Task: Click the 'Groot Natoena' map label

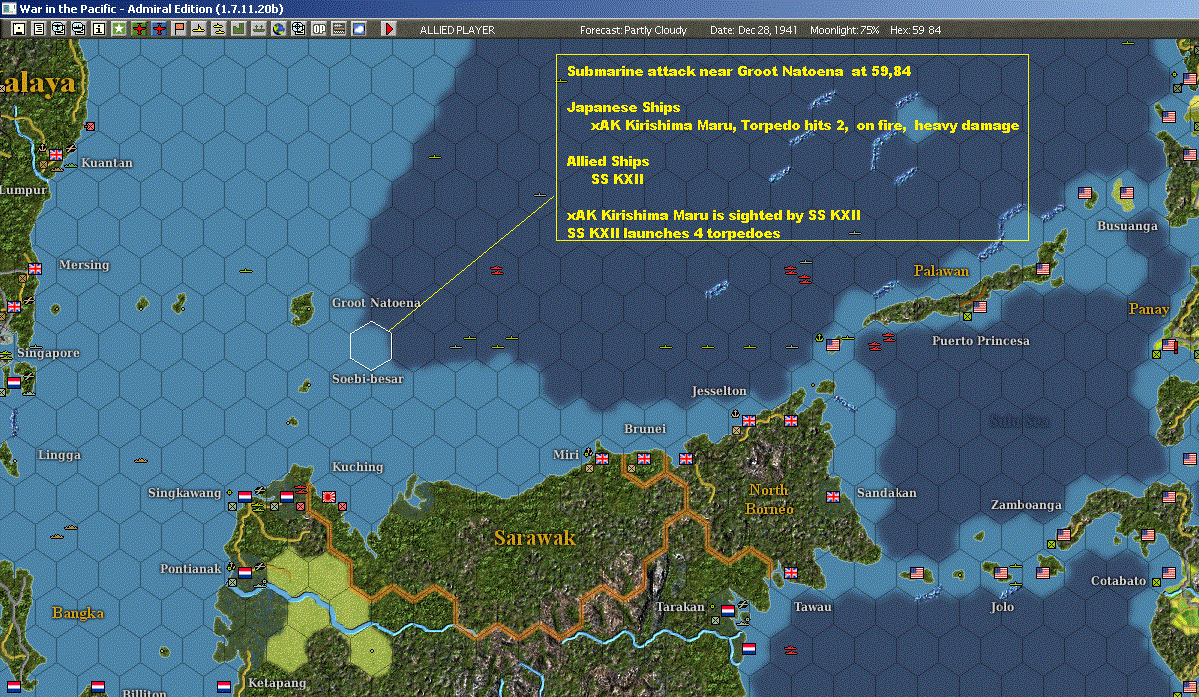Action: [376, 303]
